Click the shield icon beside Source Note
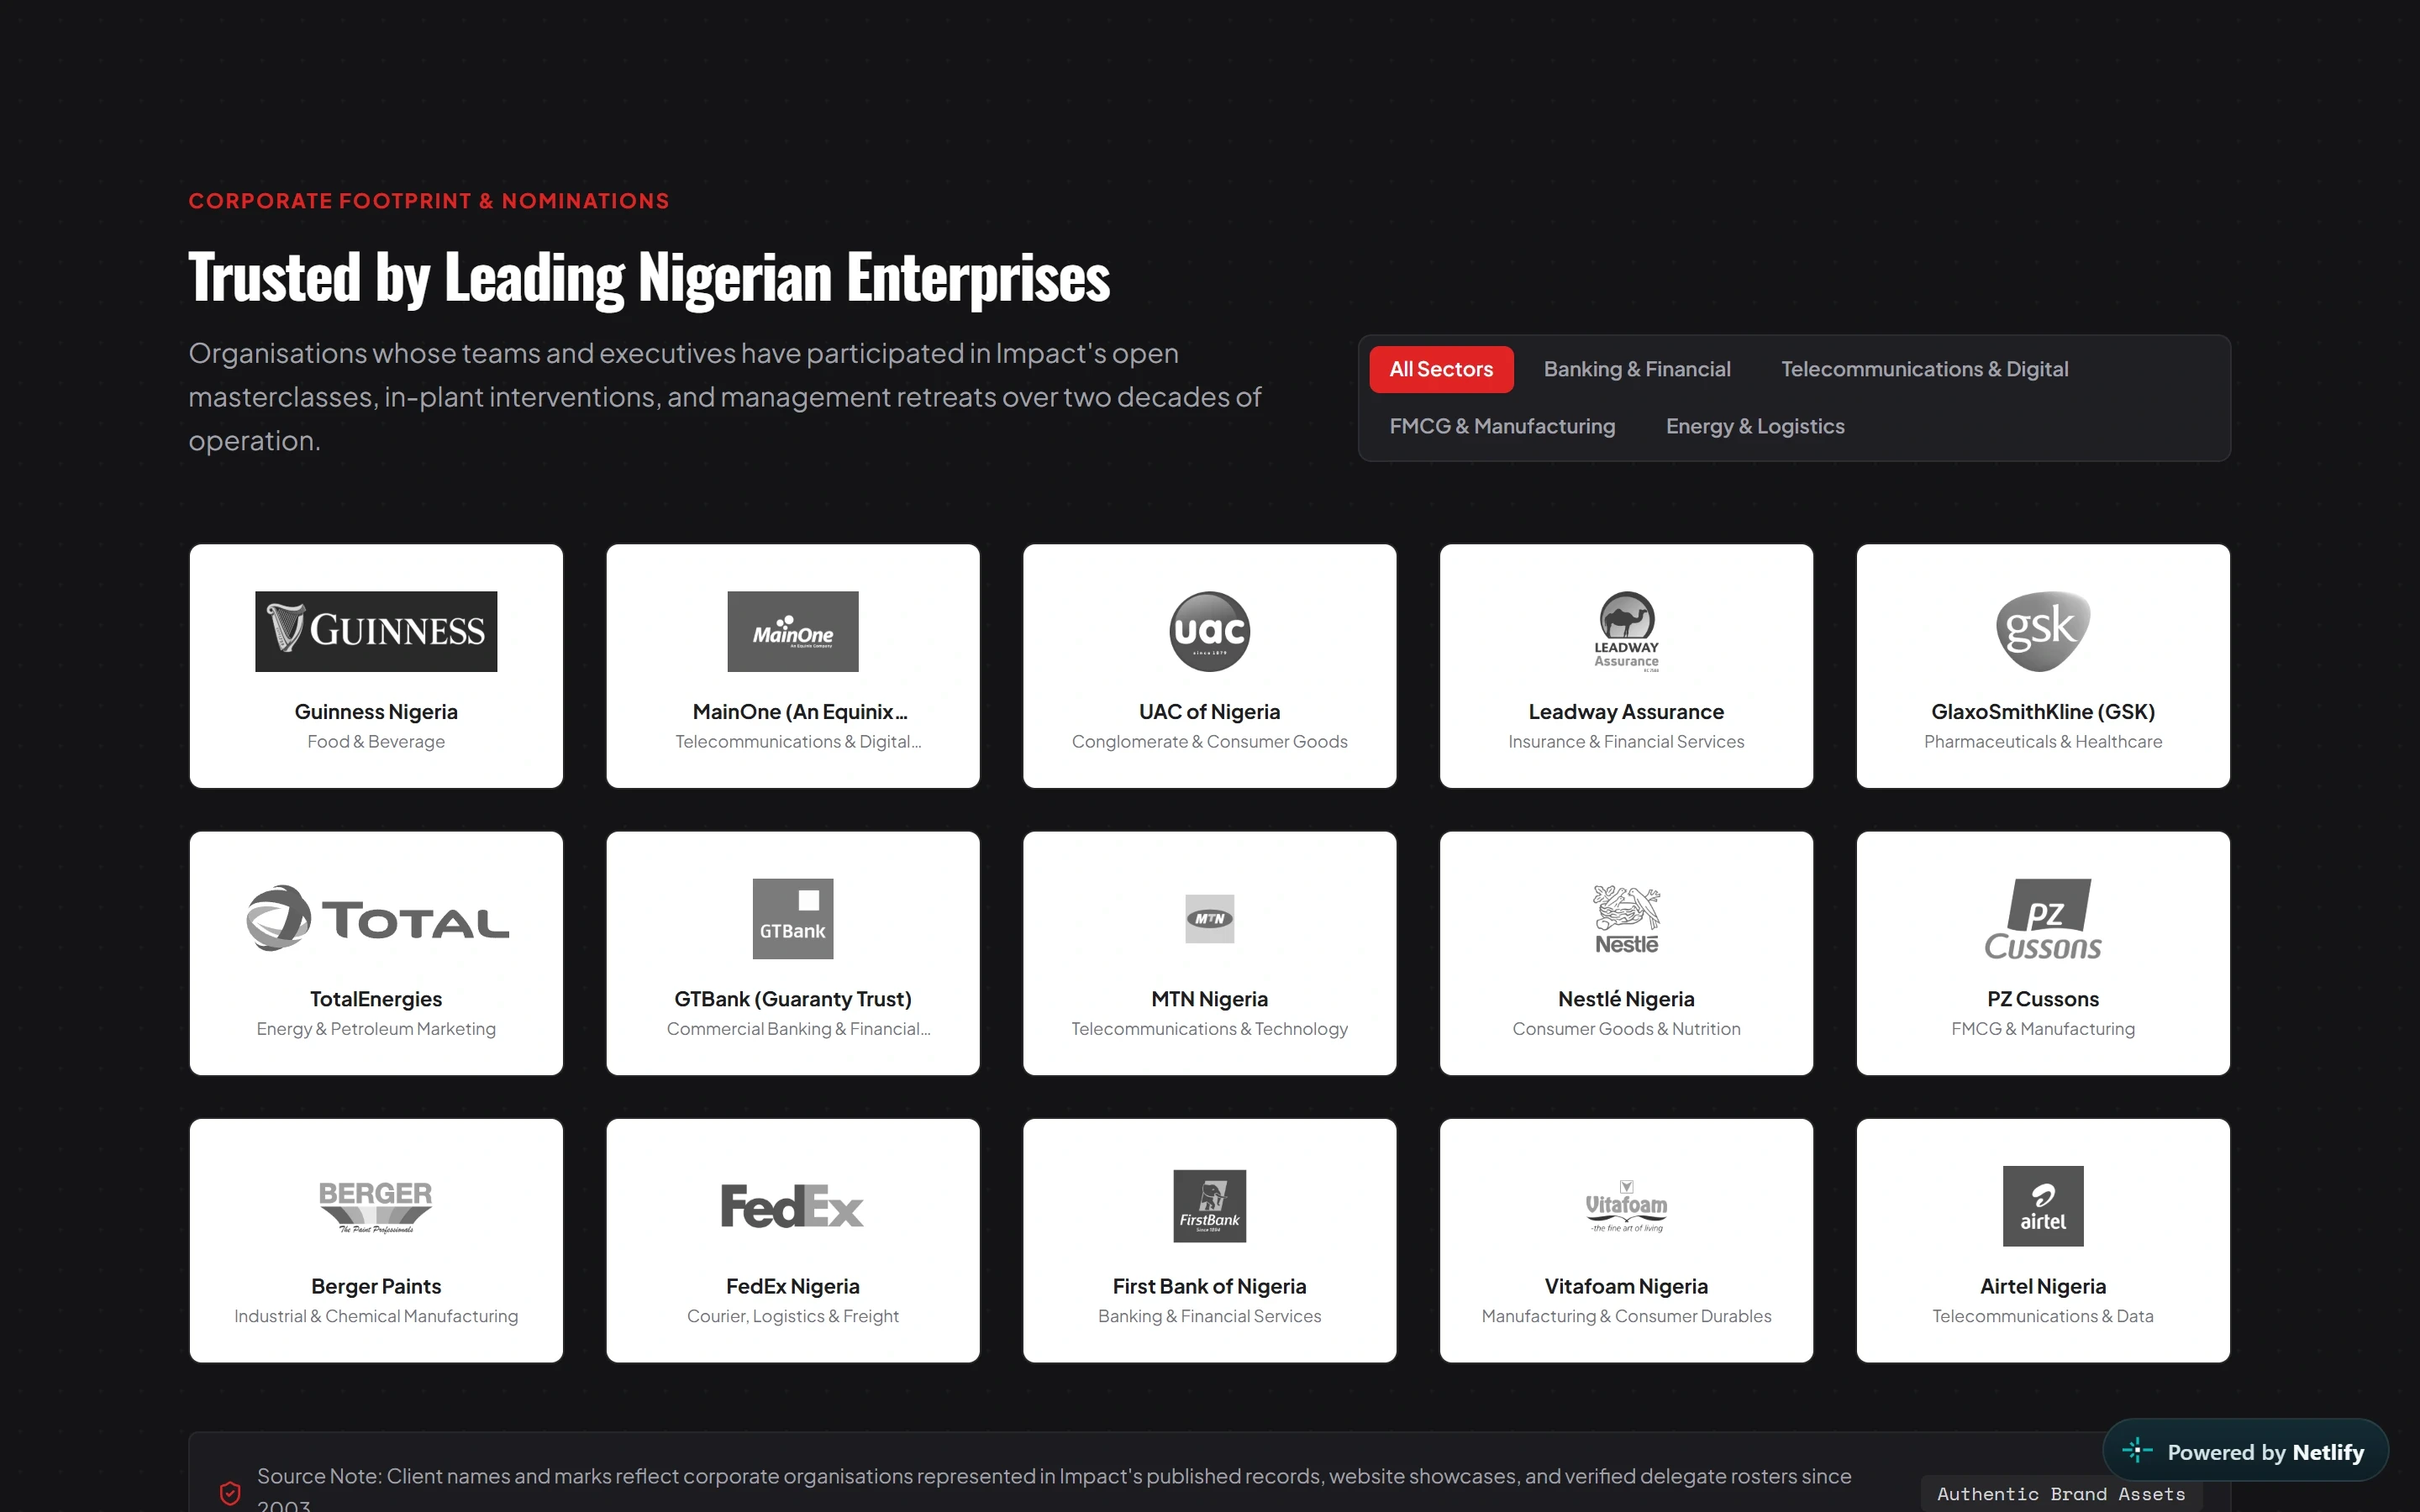 pos(230,1493)
